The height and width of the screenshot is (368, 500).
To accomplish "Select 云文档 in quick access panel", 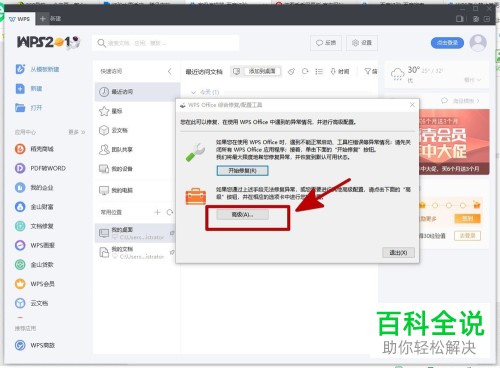I will pos(137,130).
